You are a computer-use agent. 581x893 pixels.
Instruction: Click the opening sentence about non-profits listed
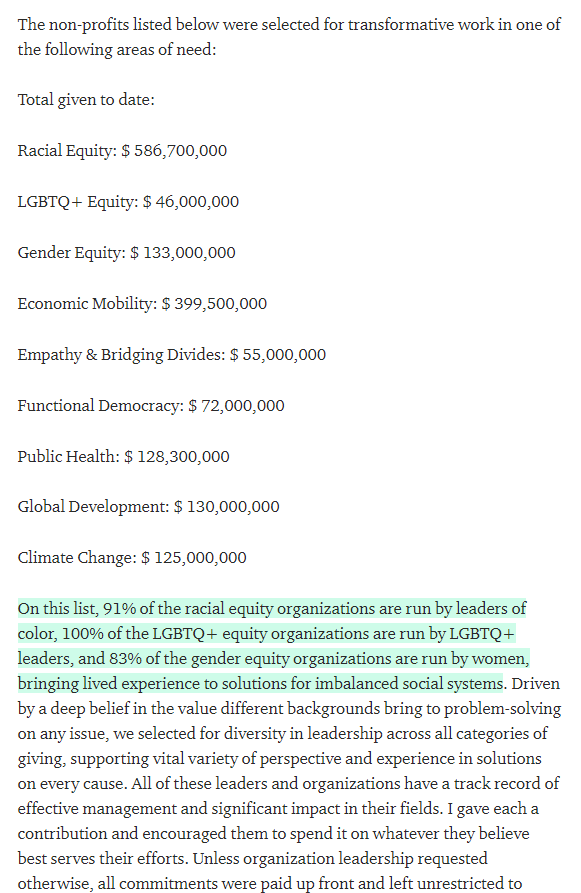(289, 37)
